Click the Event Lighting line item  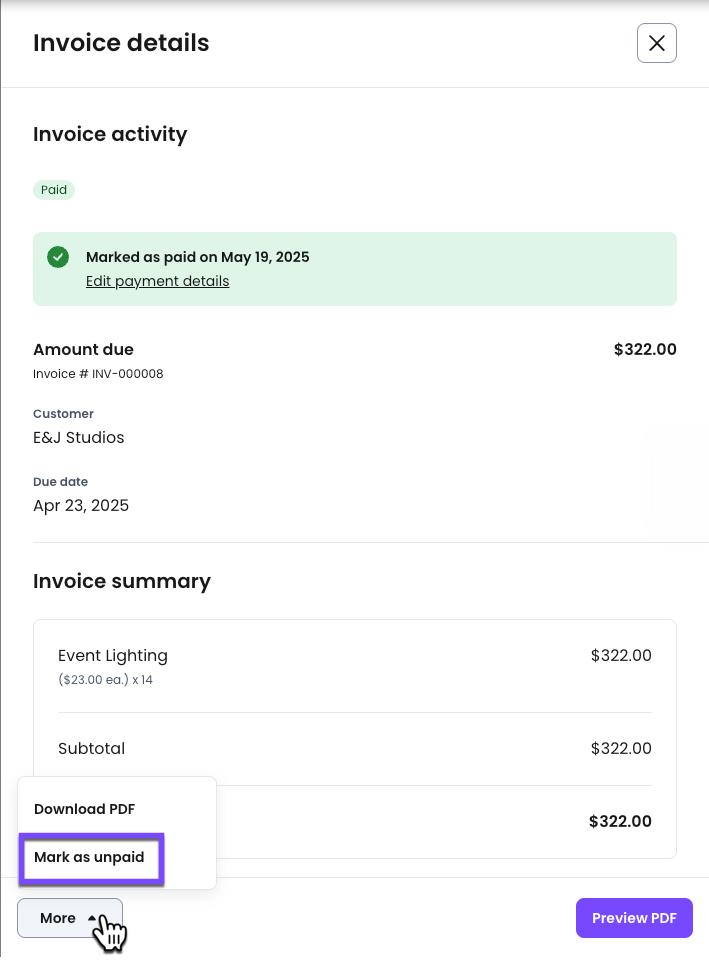pos(113,656)
